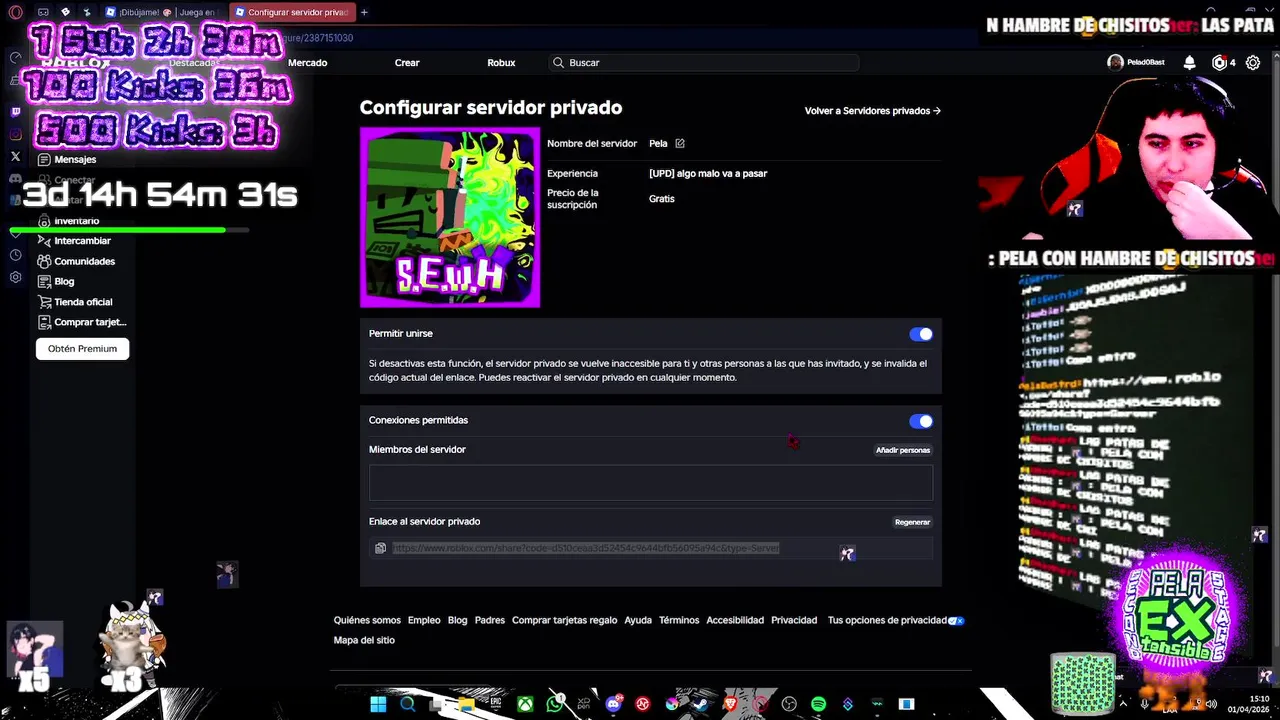This screenshot has width=1280, height=720.
Task: Open OBS Studio from taskbar
Action: click(x=789, y=704)
